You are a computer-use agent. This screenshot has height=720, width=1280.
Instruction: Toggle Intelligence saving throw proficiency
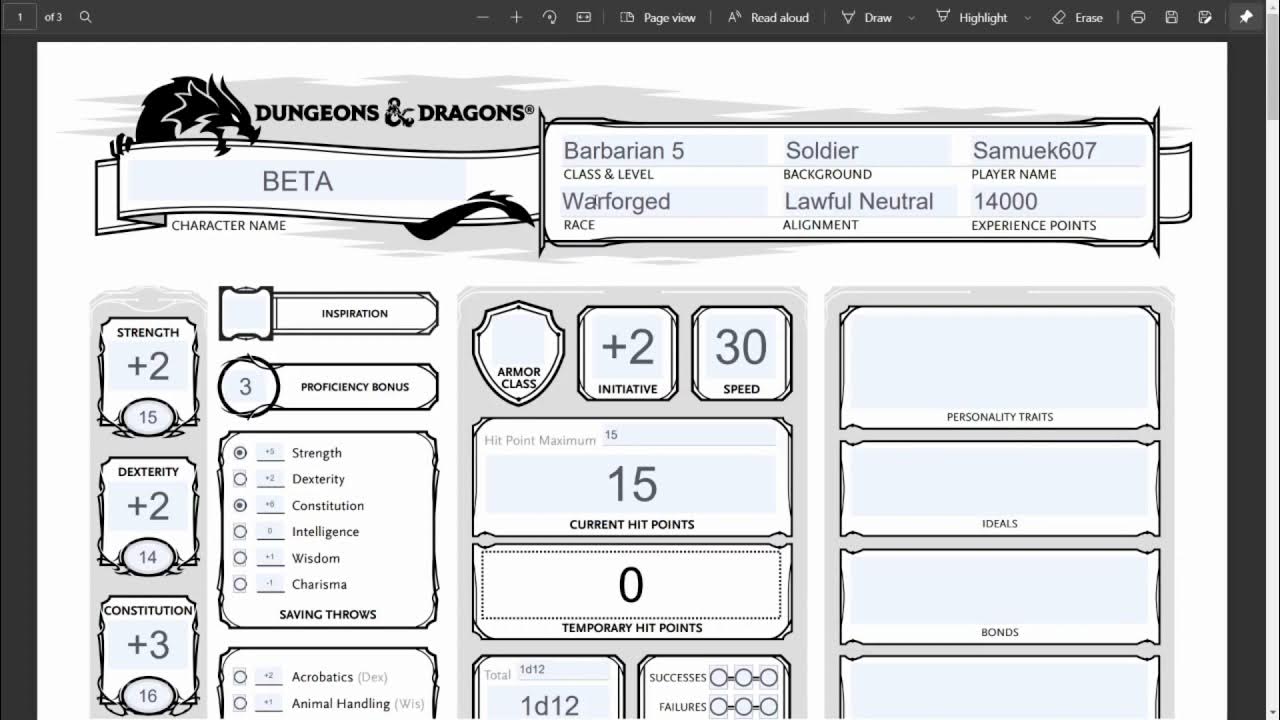click(x=240, y=531)
